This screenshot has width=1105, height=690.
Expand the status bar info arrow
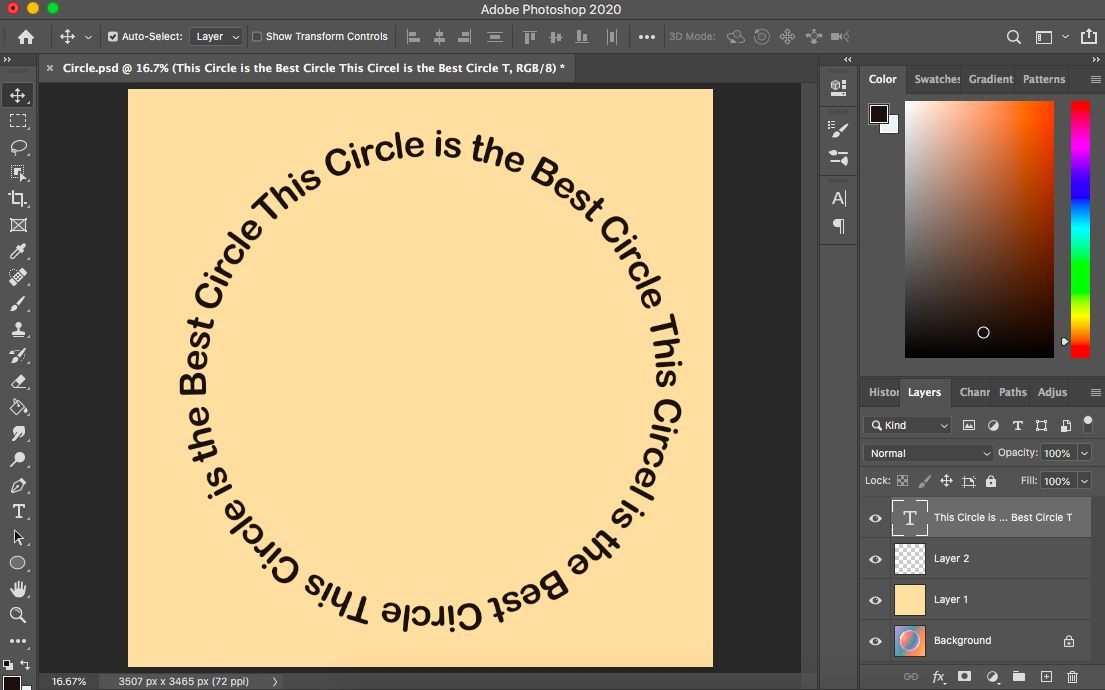(275, 682)
